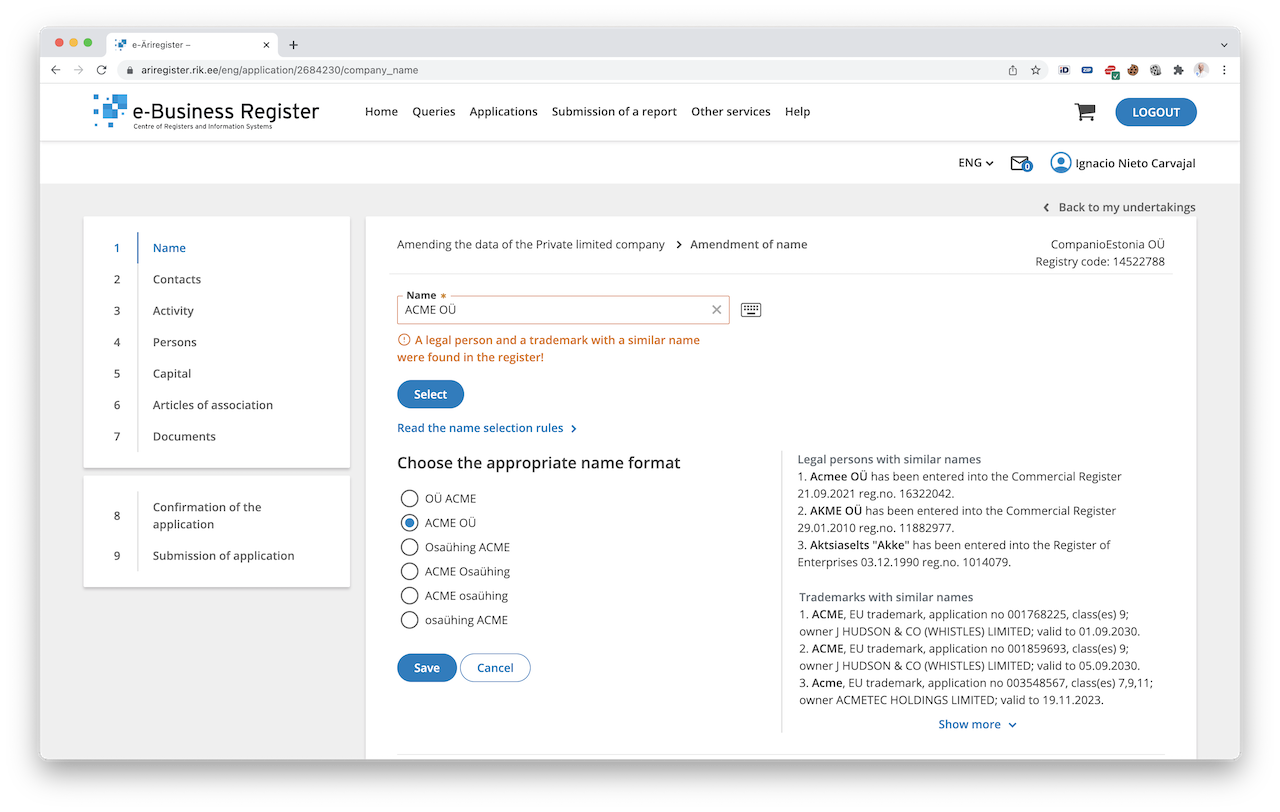1280x812 pixels.
Task: Expand Show more similar trademarks
Action: (x=977, y=724)
